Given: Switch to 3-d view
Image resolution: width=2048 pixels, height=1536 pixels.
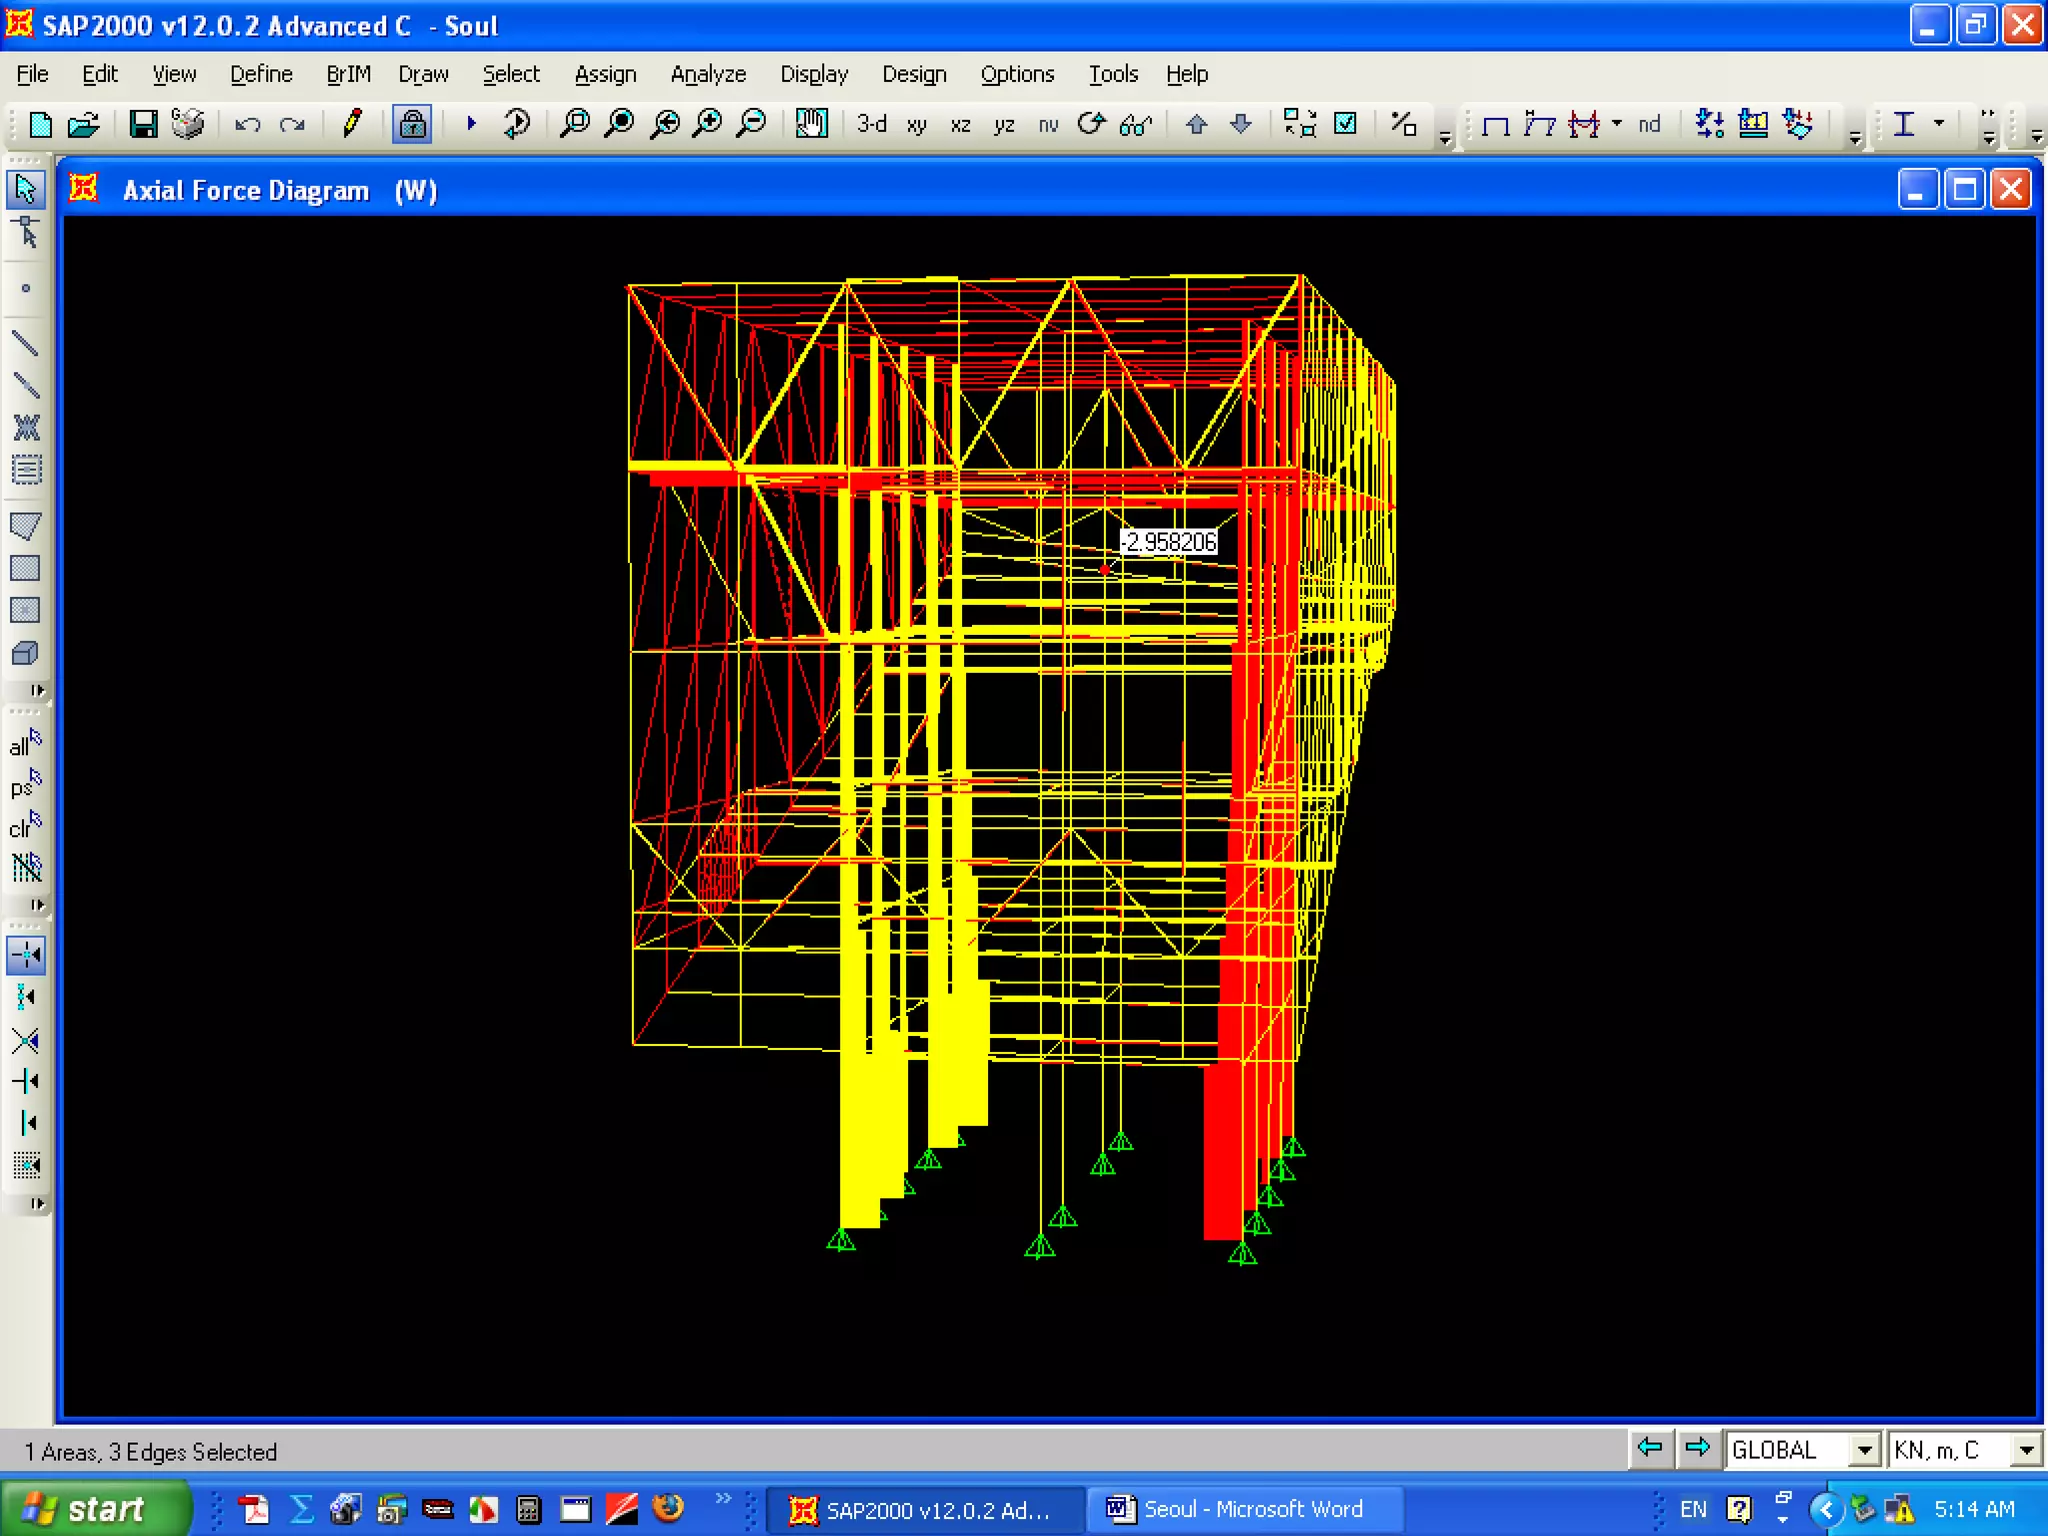Looking at the screenshot, I should coord(871,124).
